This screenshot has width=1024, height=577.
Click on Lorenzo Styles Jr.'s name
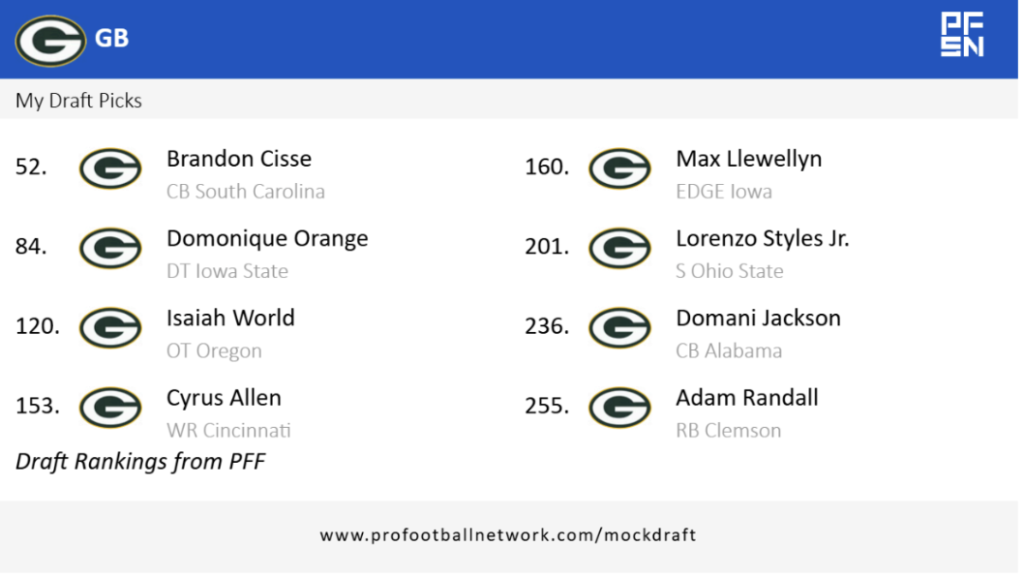tap(762, 239)
